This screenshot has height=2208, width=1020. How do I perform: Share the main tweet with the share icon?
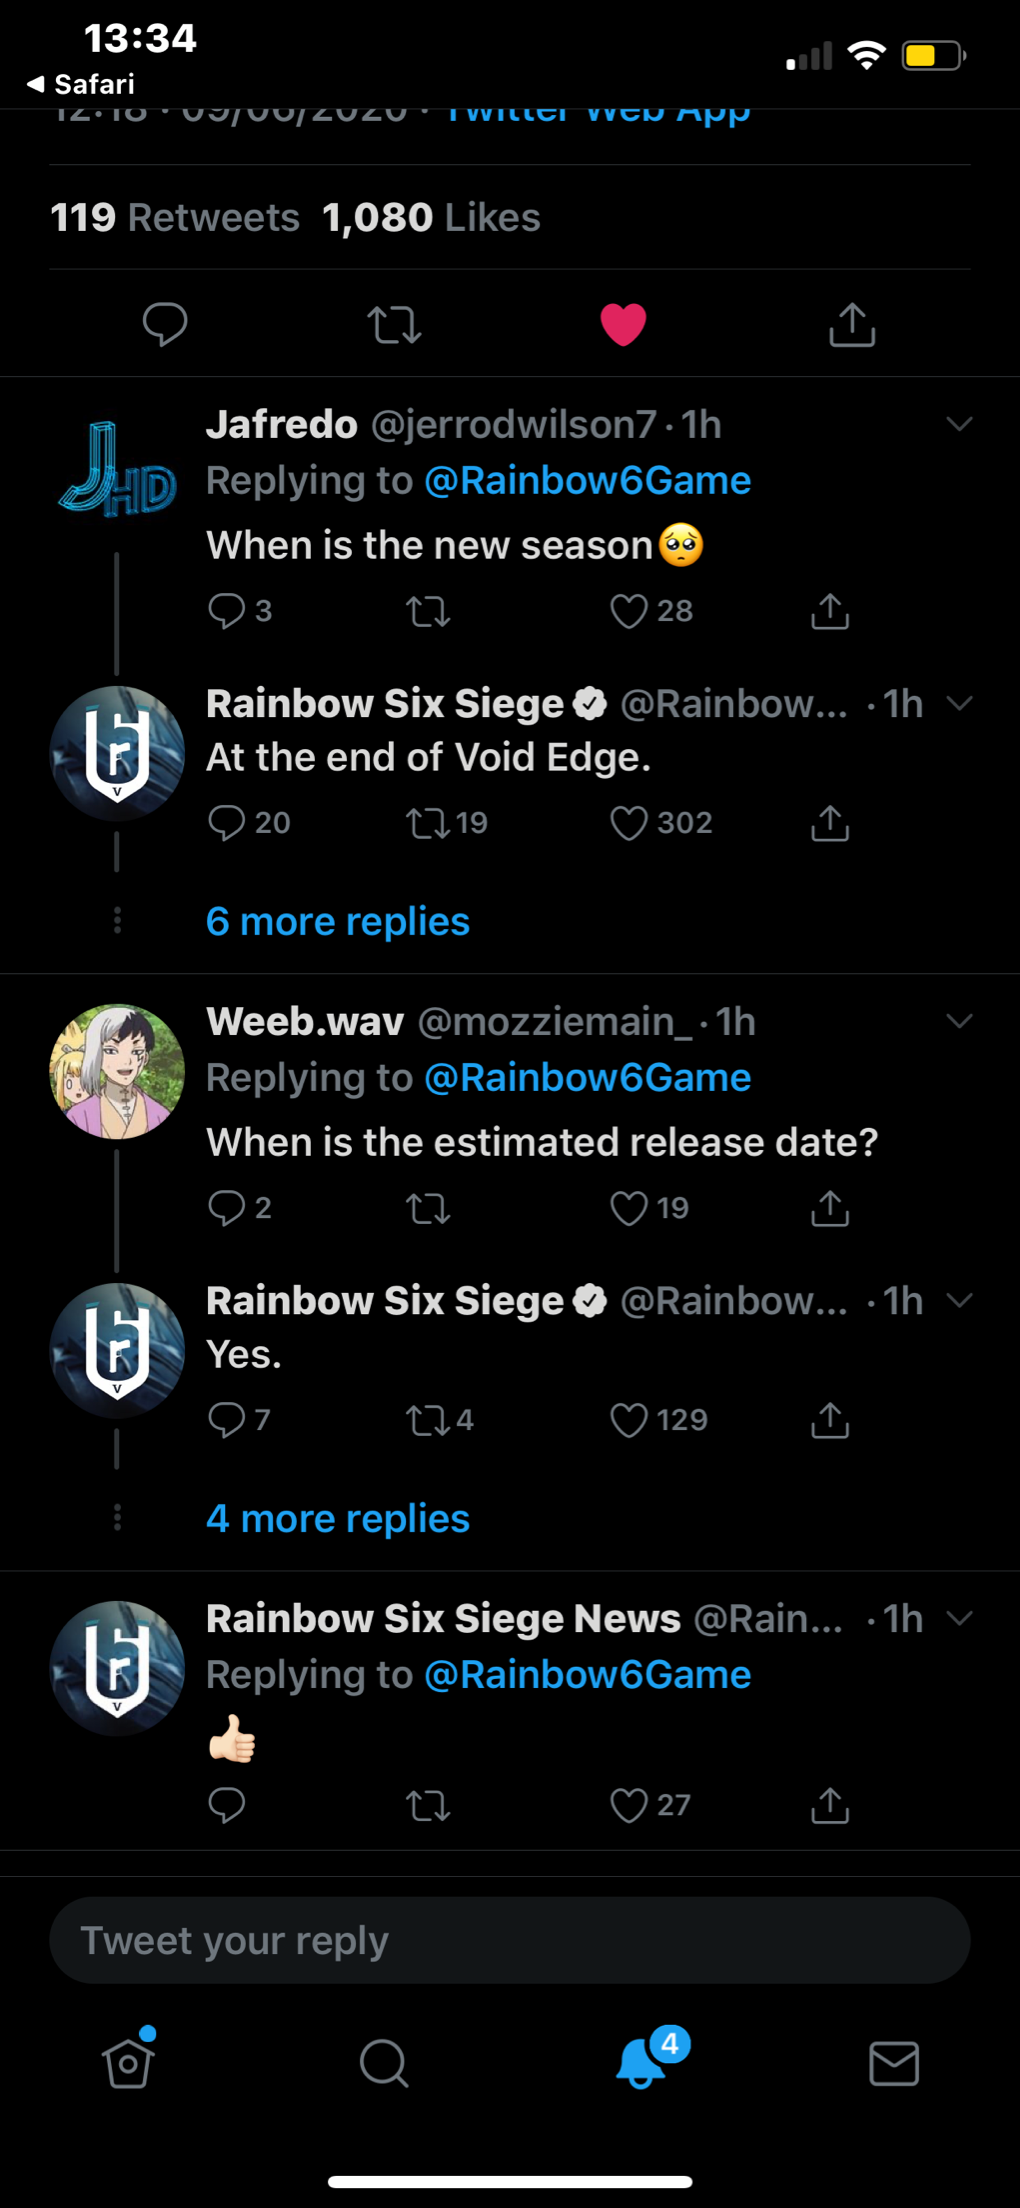pos(851,323)
